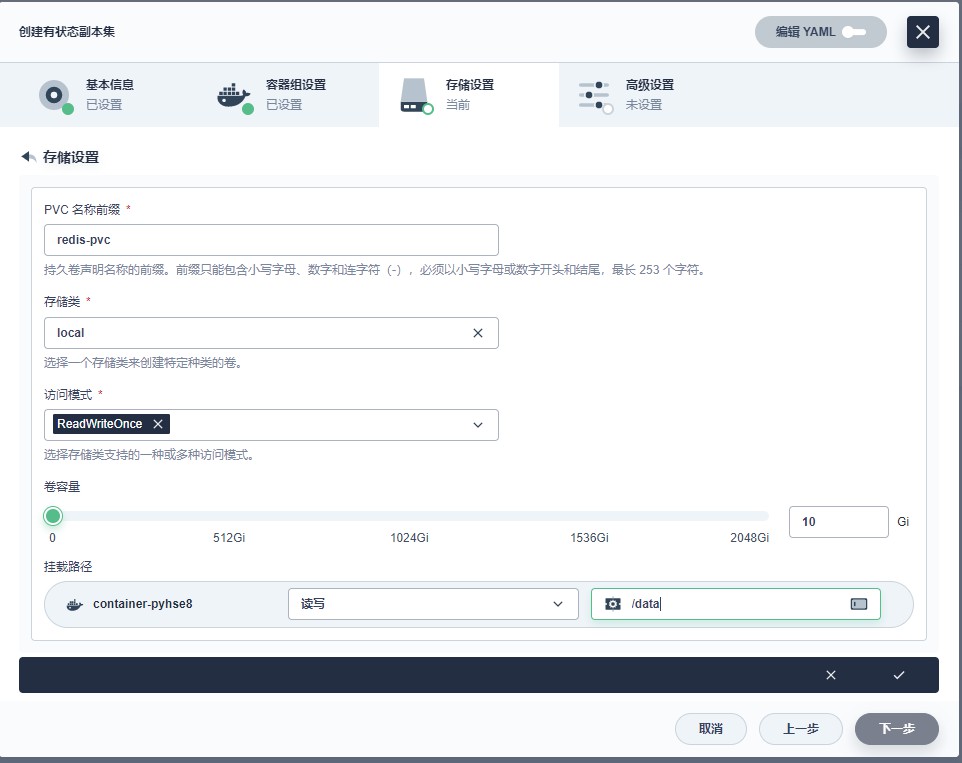Click the docker whale icon of 容器组设置

pos(234,95)
